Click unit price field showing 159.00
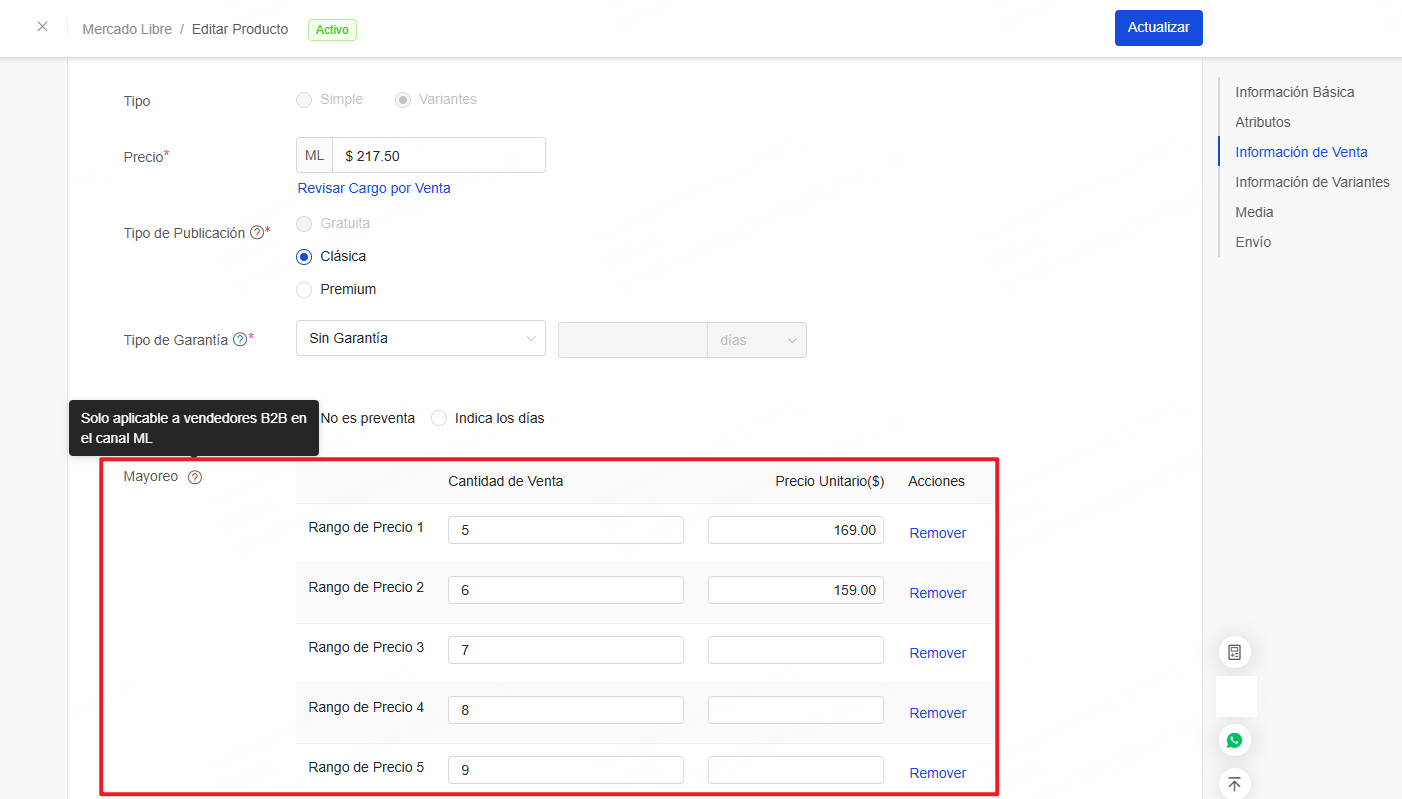Screen dimensions: 1402x799 796,590
